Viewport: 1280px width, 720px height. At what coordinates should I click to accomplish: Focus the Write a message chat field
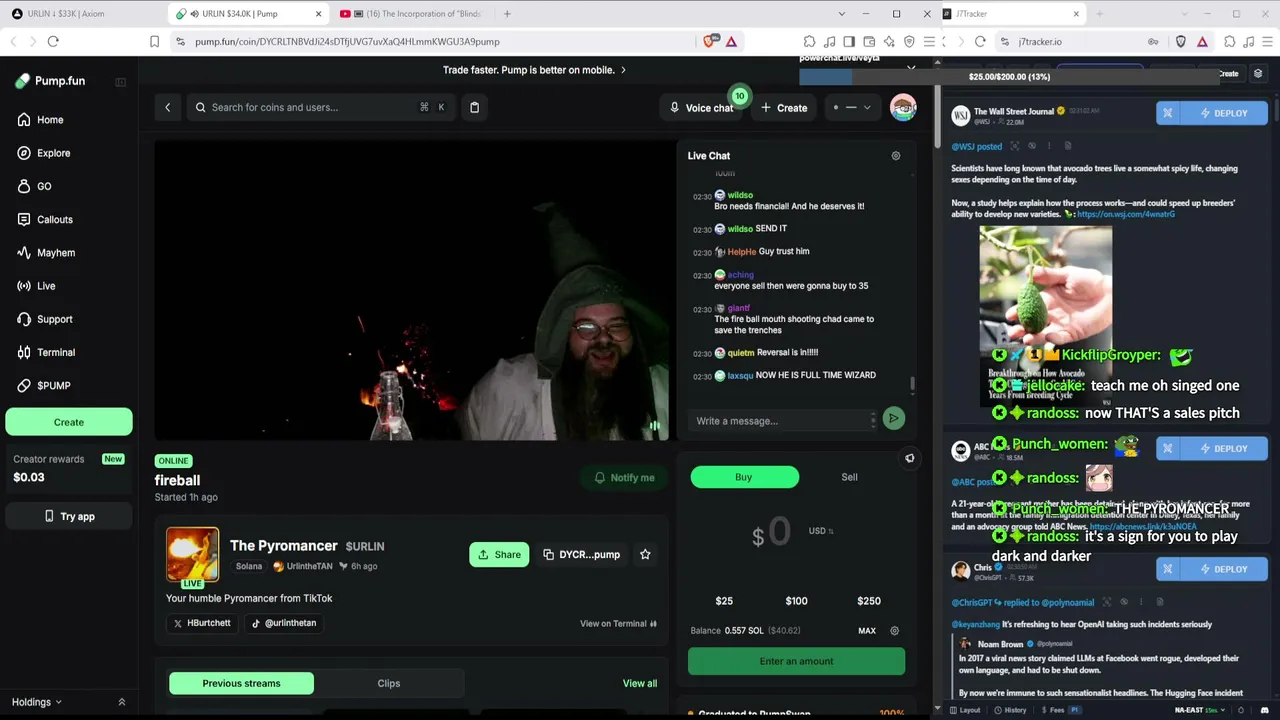(x=781, y=420)
